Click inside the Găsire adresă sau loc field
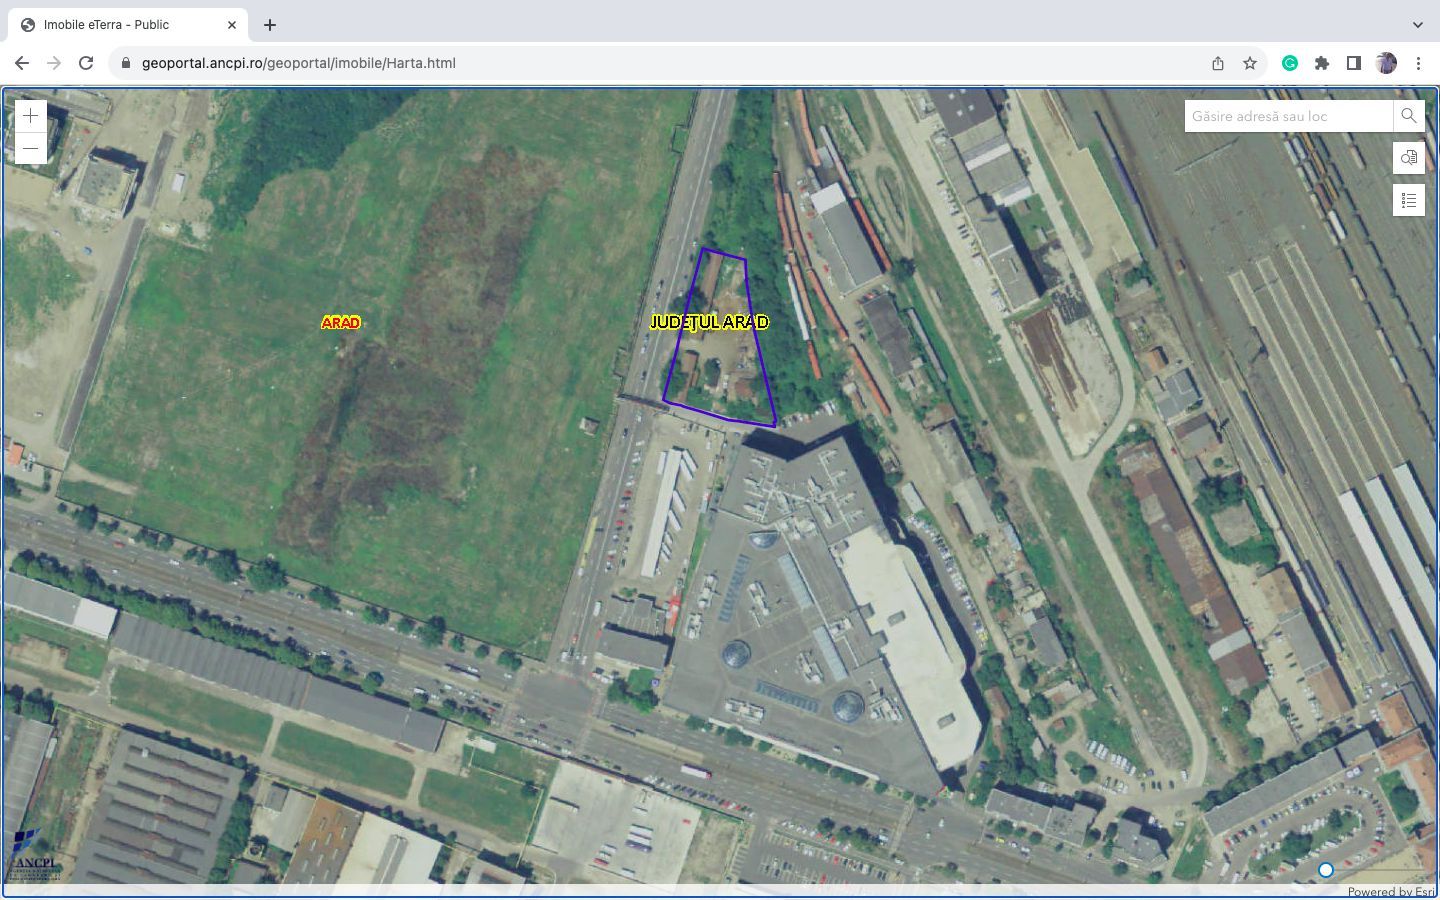 pyautogui.click(x=1285, y=115)
